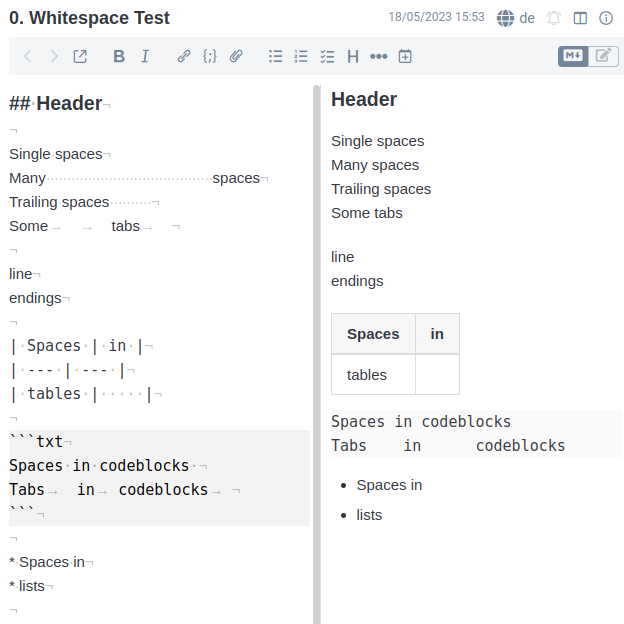
Task: Insert date and time
Action: point(405,56)
